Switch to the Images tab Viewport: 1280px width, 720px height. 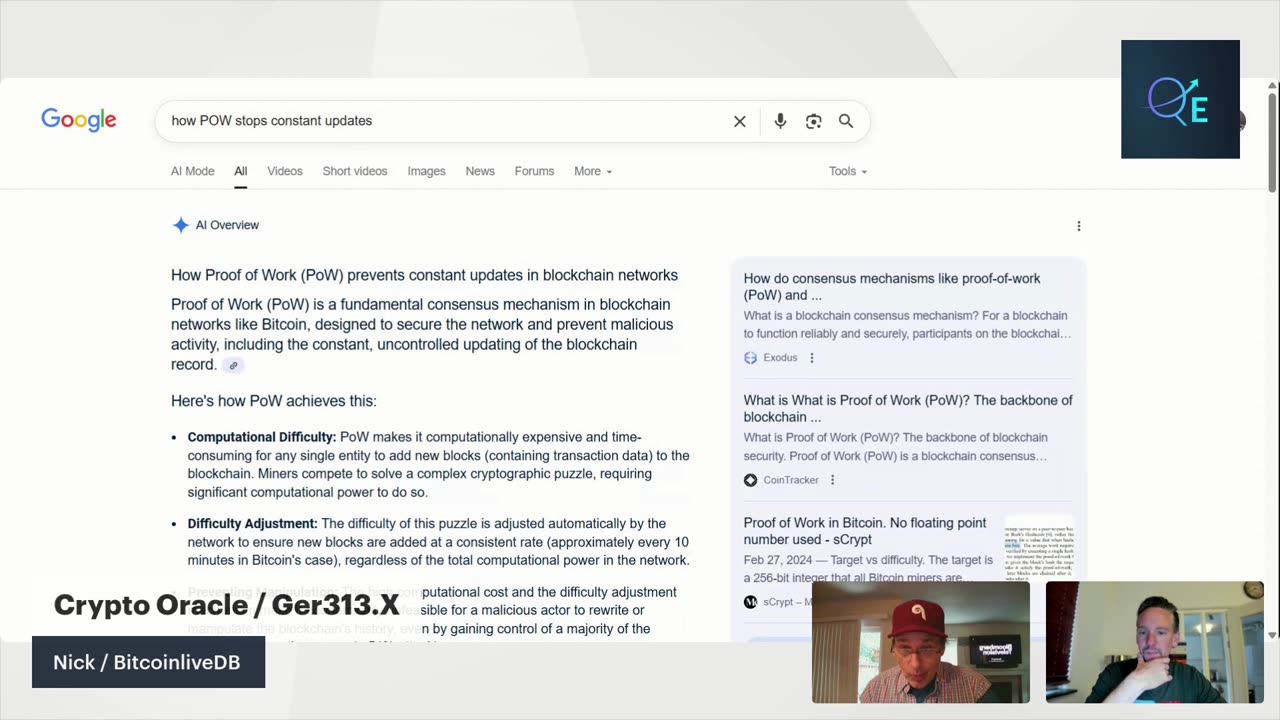tap(426, 171)
